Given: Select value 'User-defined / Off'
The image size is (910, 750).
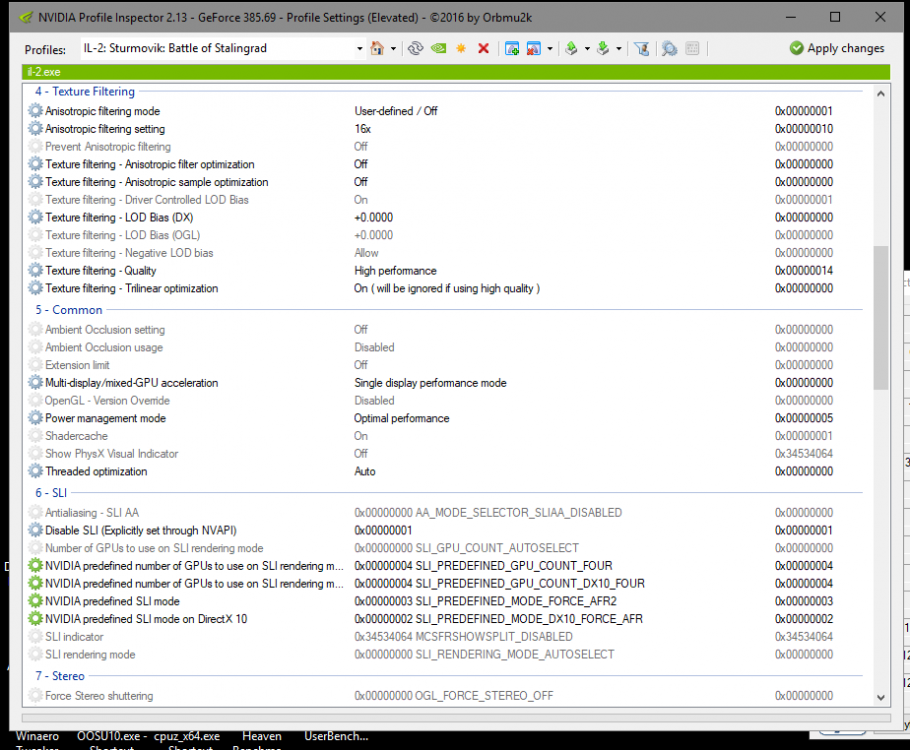Looking at the screenshot, I should pos(396,111).
